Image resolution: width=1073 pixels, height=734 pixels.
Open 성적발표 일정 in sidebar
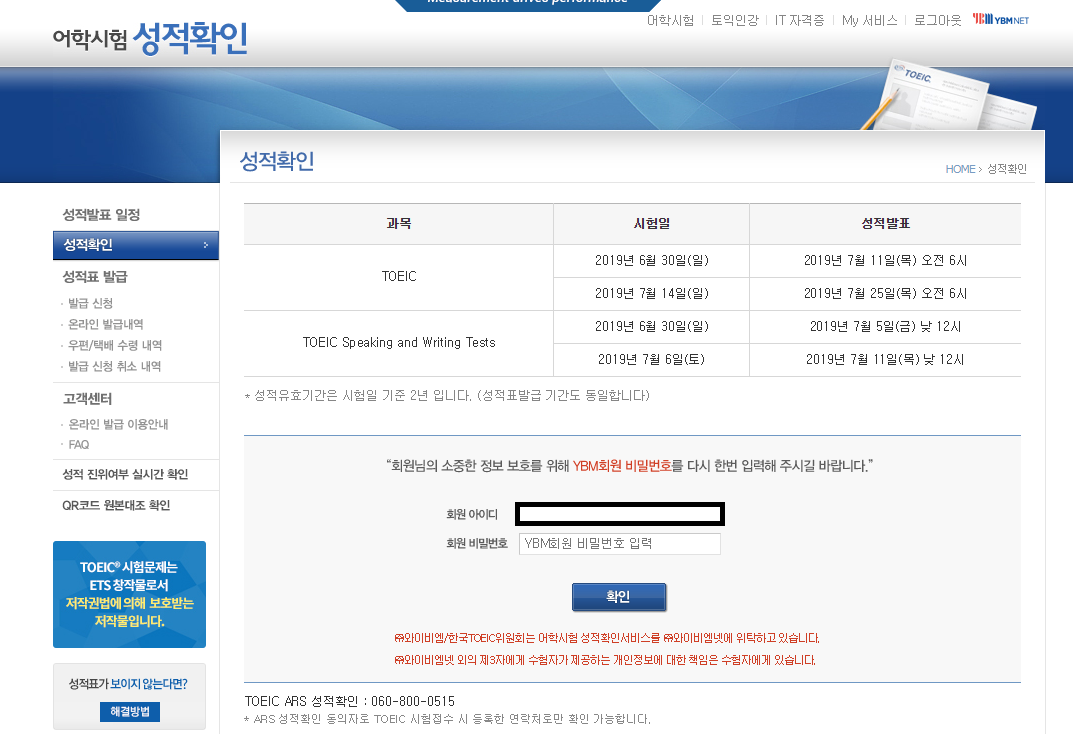[x=101, y=215]
